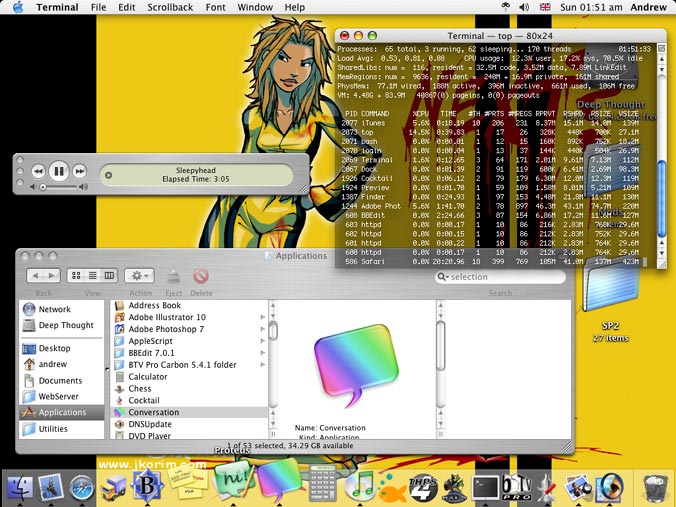Launch Mail from the Dock
This screenshot has width=676, height=507.
click(51, 488)
